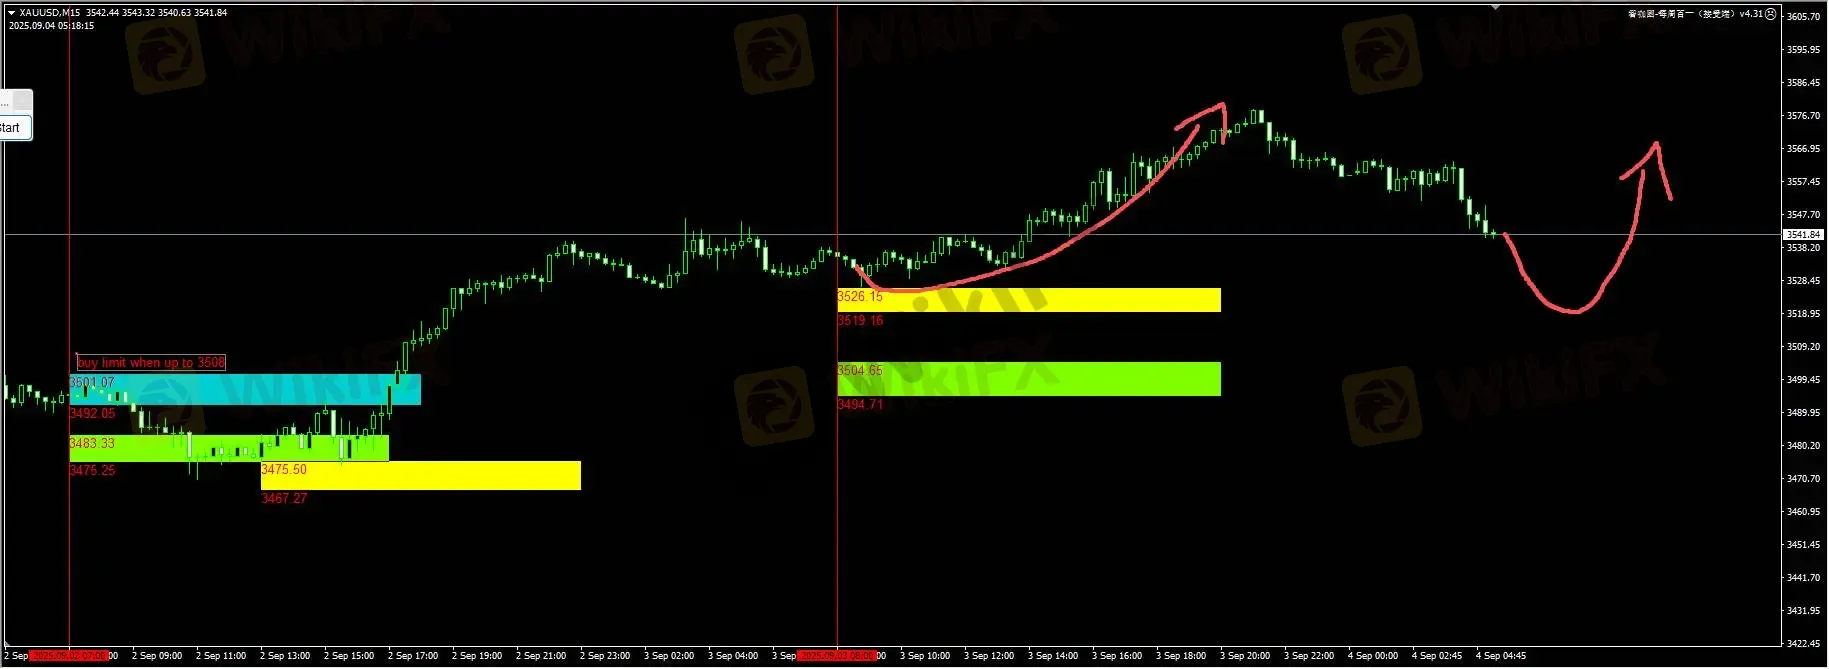Select the 'buy limit when up to 3508' label
Screen dimensions: 1829x669
coord(151,362)
